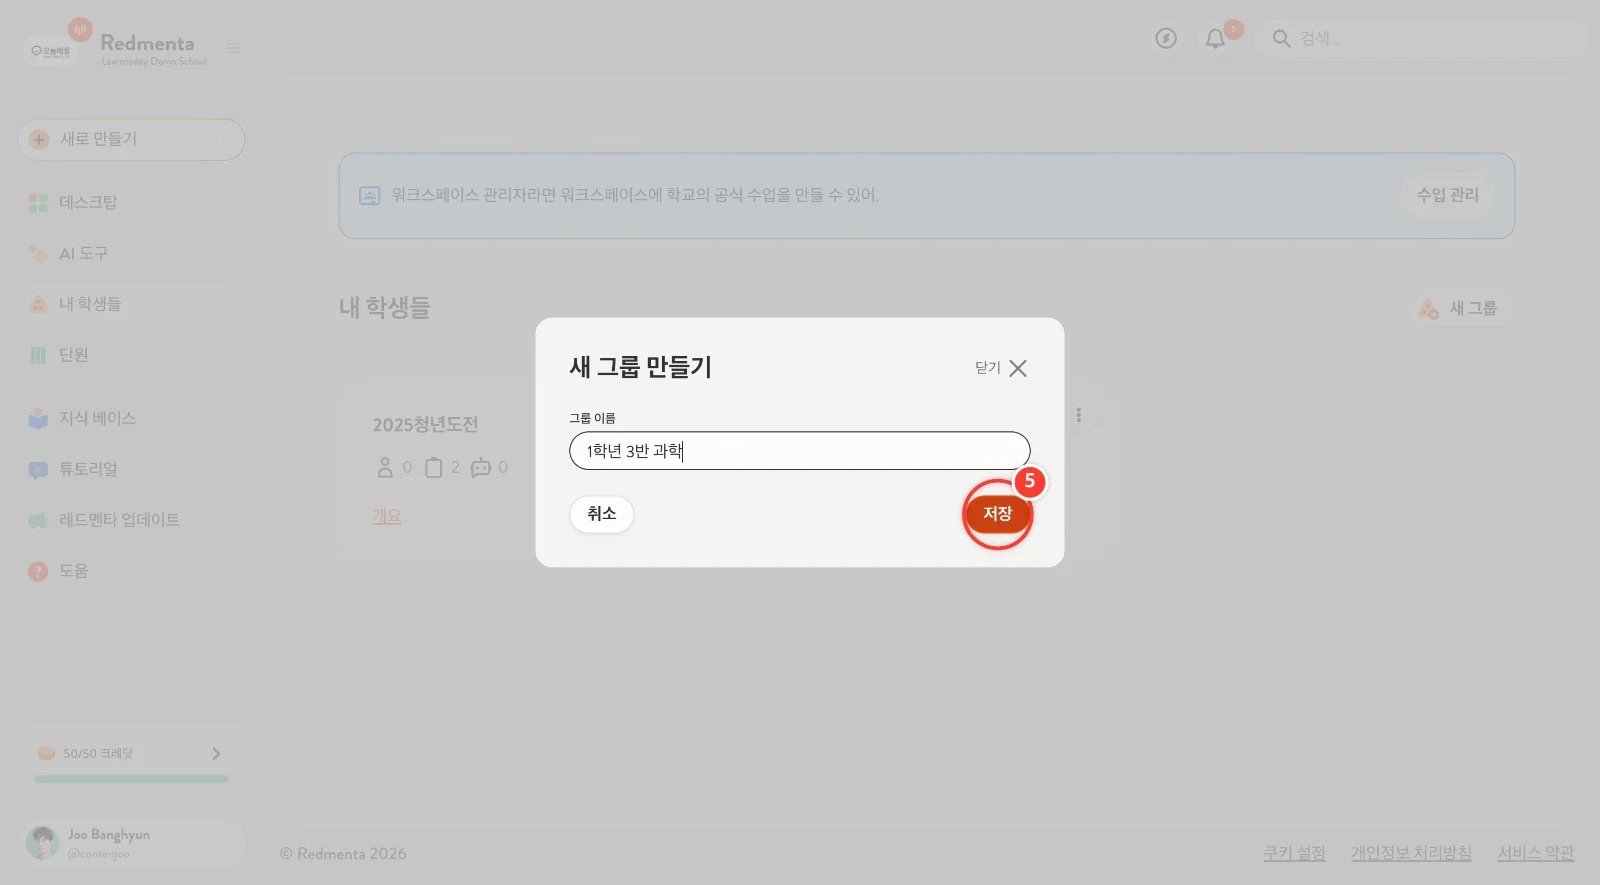Click the magnifying glass search icon
Viewport: 1600px width, 885px height.
tap(1281, 39)
